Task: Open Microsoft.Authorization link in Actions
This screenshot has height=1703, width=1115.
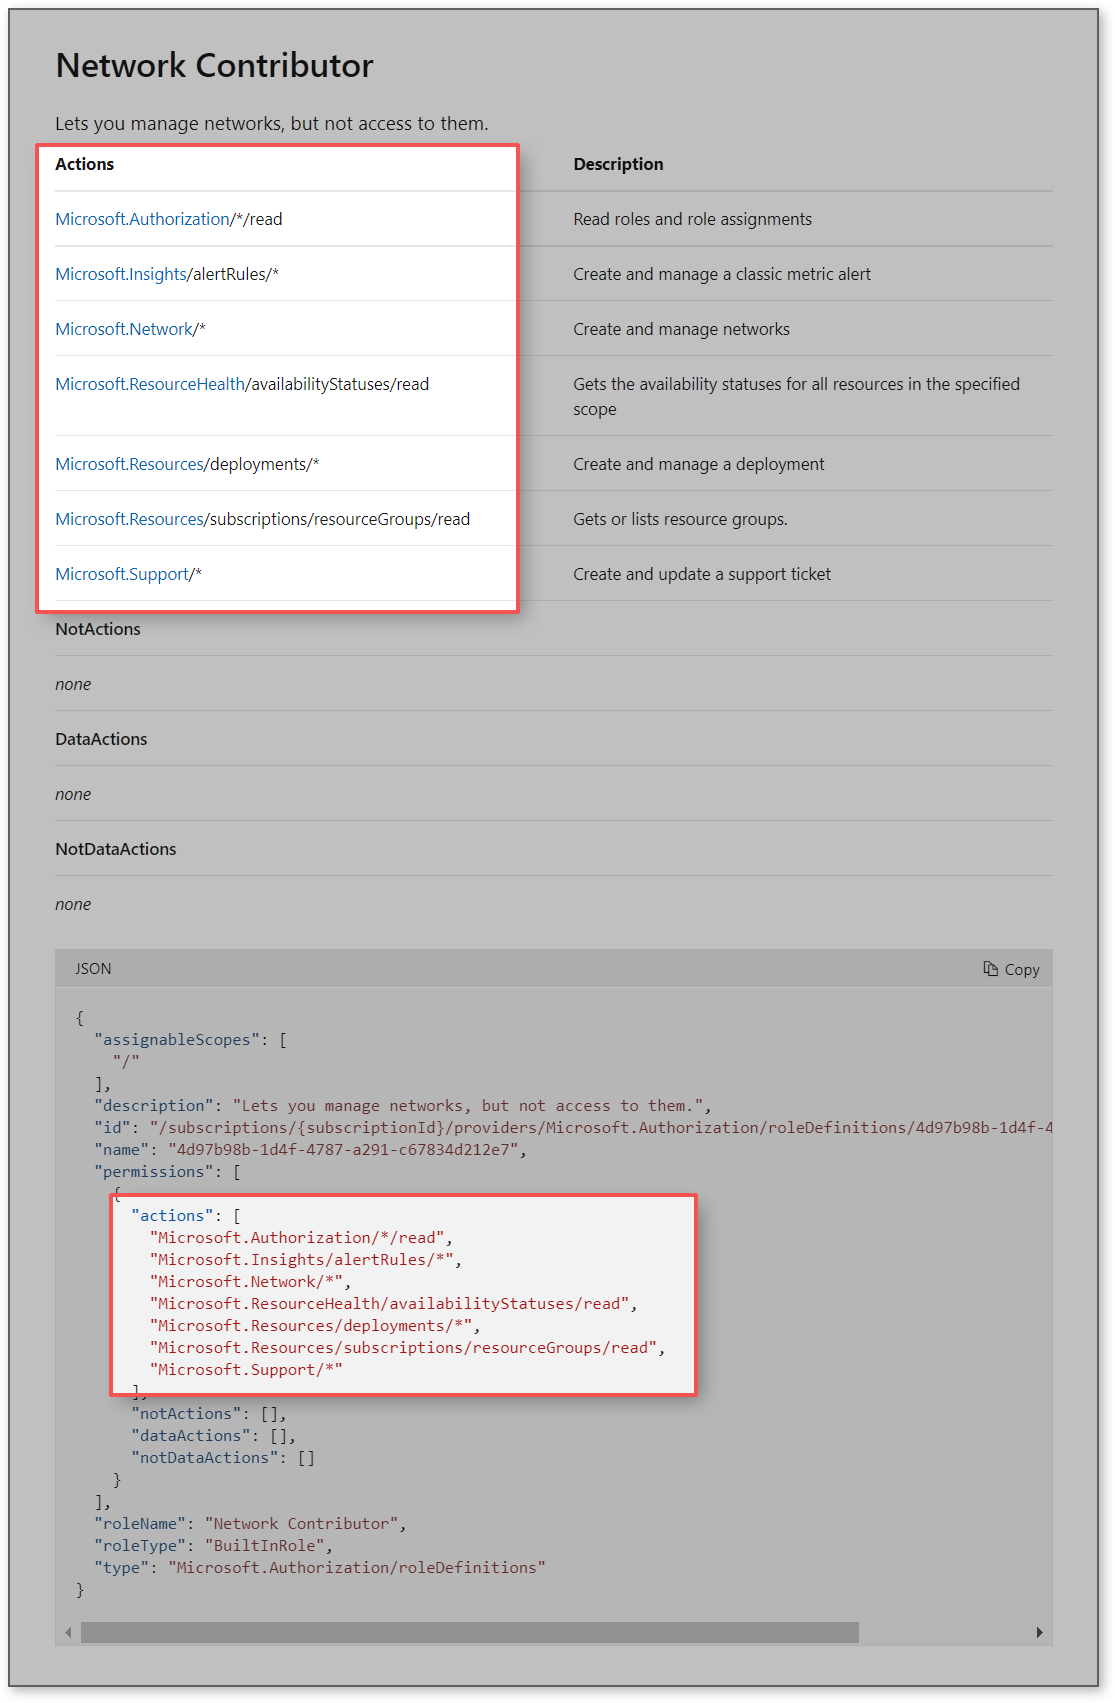Action: coord(143,219)
